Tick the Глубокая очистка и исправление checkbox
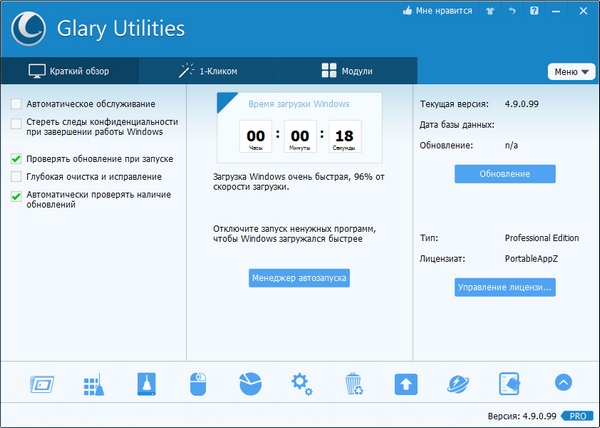The width and height of the screenshot is (600, 428). coord(16,176)
